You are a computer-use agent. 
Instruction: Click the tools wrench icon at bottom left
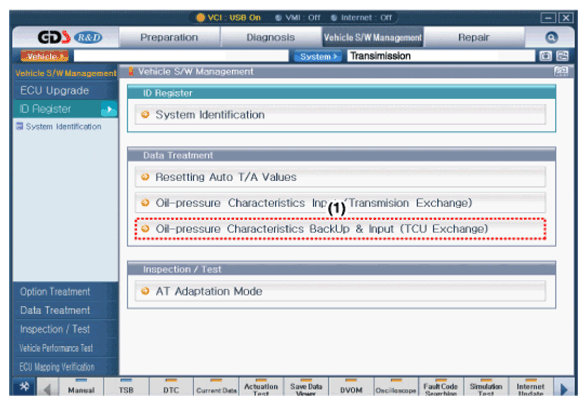(x=25, y=386)
